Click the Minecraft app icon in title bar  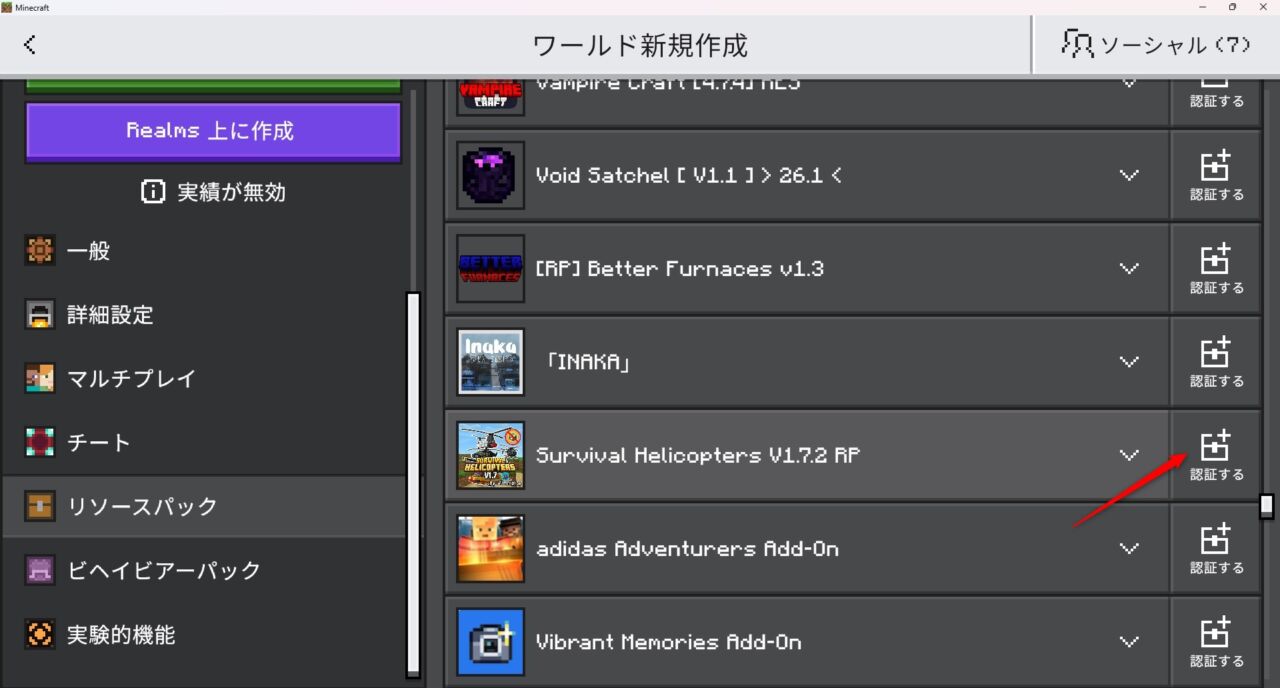(7, 7)
